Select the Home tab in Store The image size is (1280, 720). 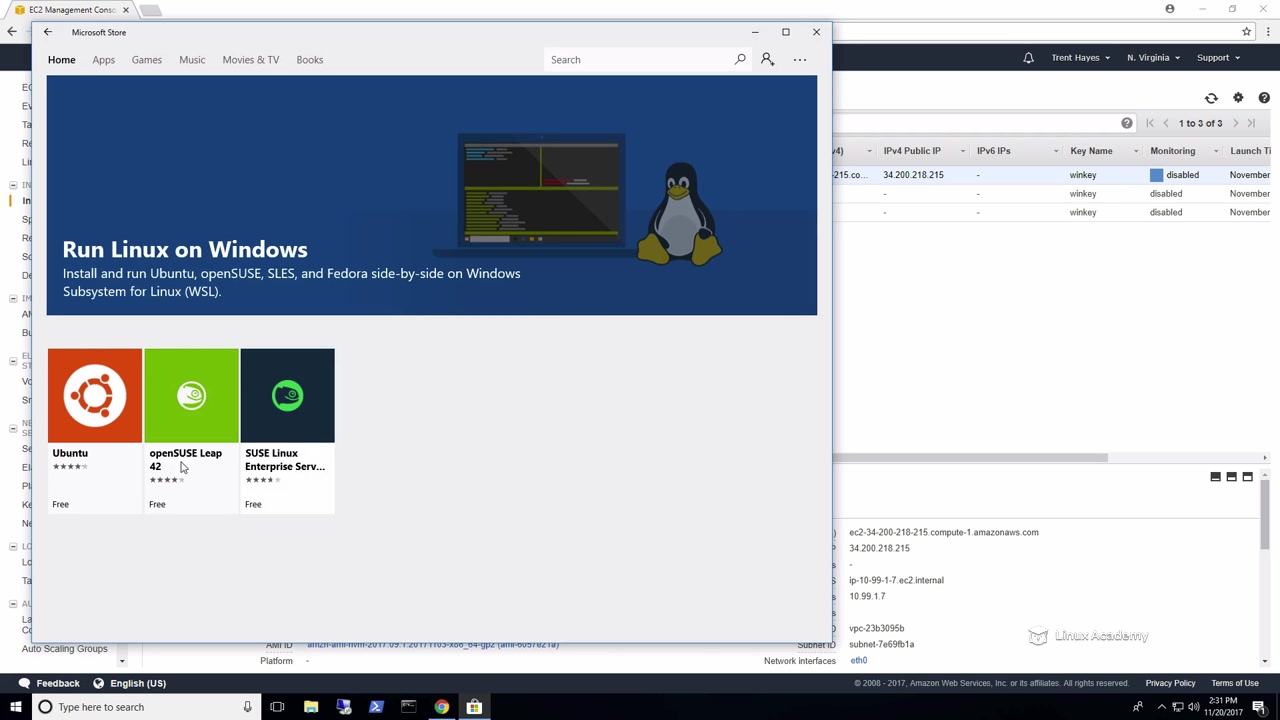click(x=61, y=60)
